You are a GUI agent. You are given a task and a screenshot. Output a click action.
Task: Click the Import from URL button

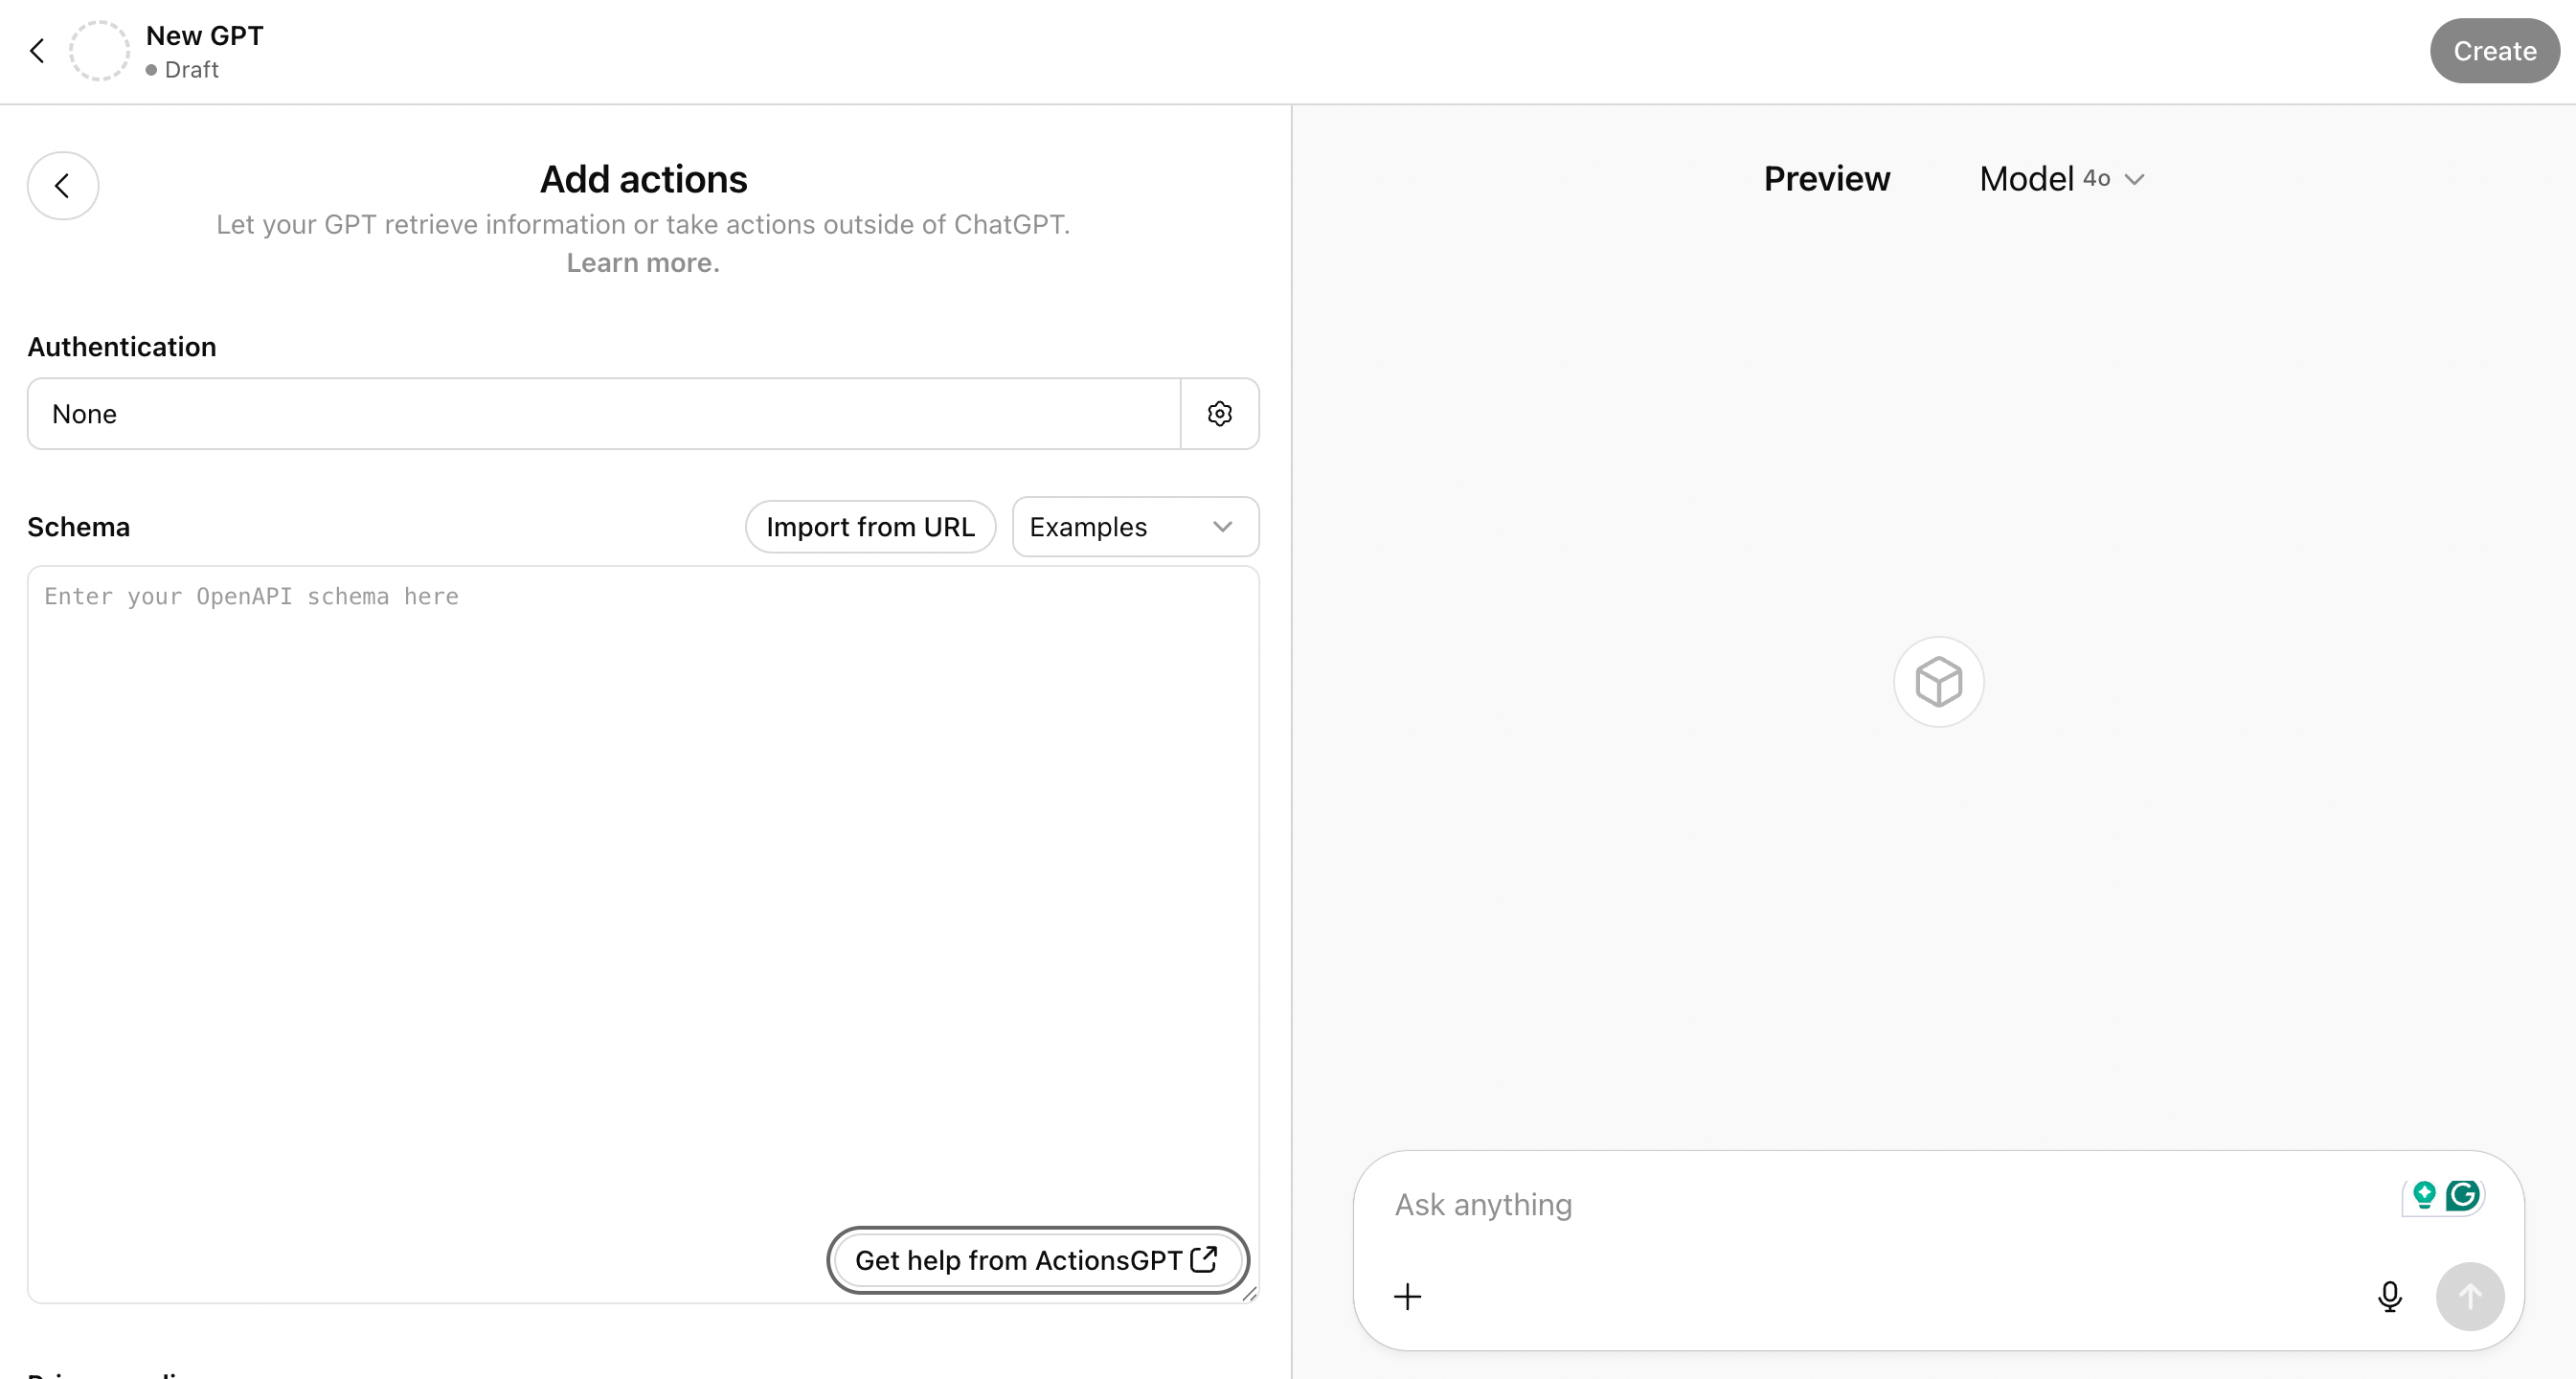pos(870,527)
